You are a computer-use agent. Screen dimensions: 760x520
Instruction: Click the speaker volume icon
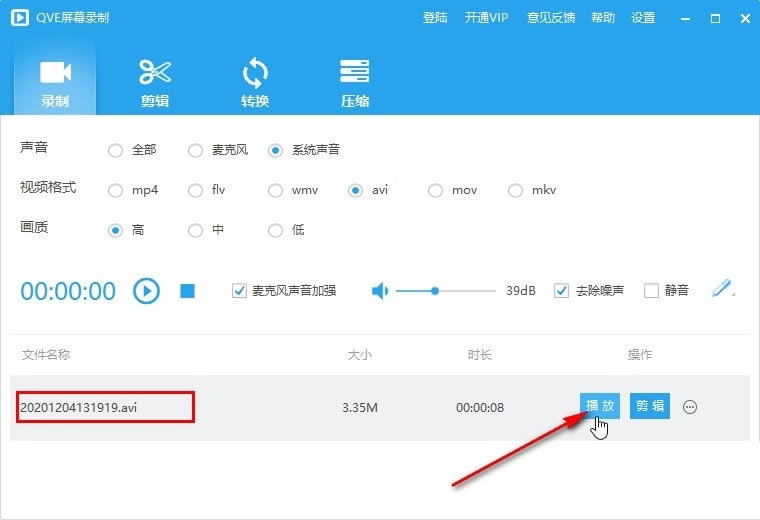pos(380,291)
